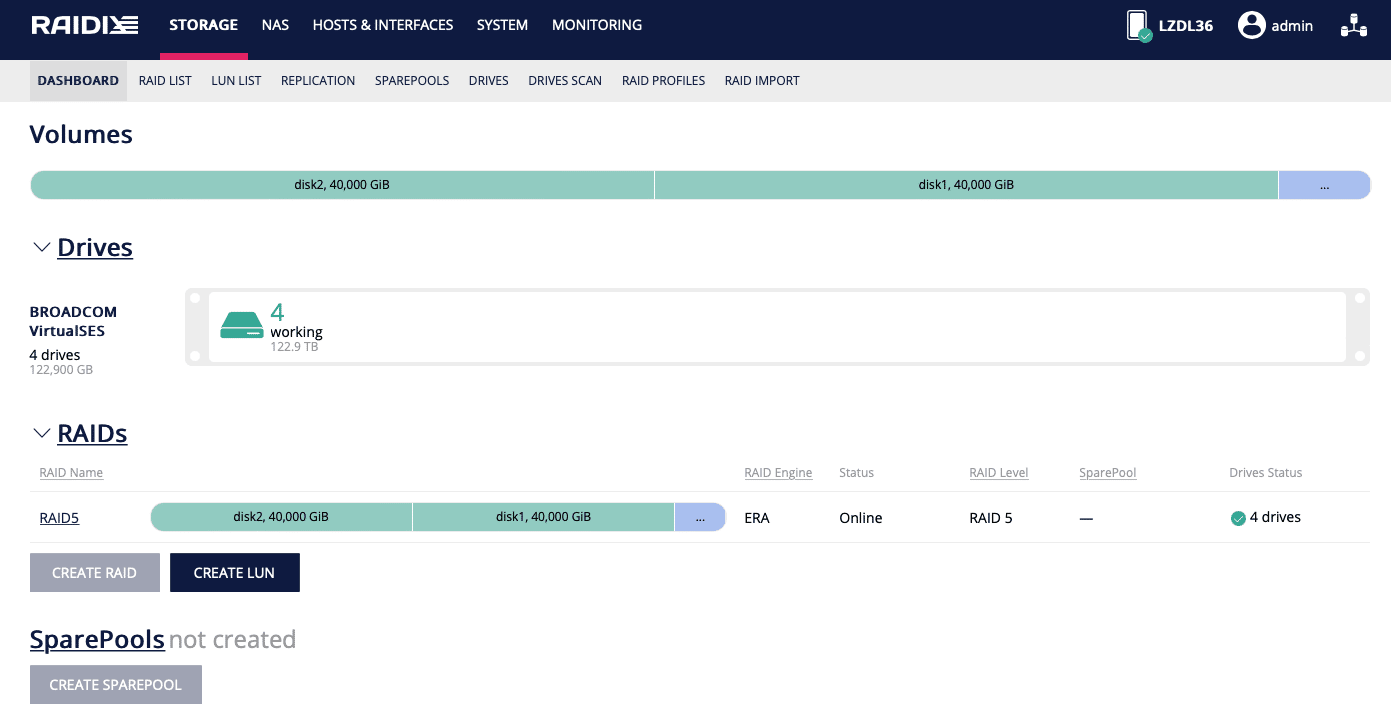
Task: Open the HOSTS & INTERFACES menu
Action: pyautogui.click(x=383, y=26)
